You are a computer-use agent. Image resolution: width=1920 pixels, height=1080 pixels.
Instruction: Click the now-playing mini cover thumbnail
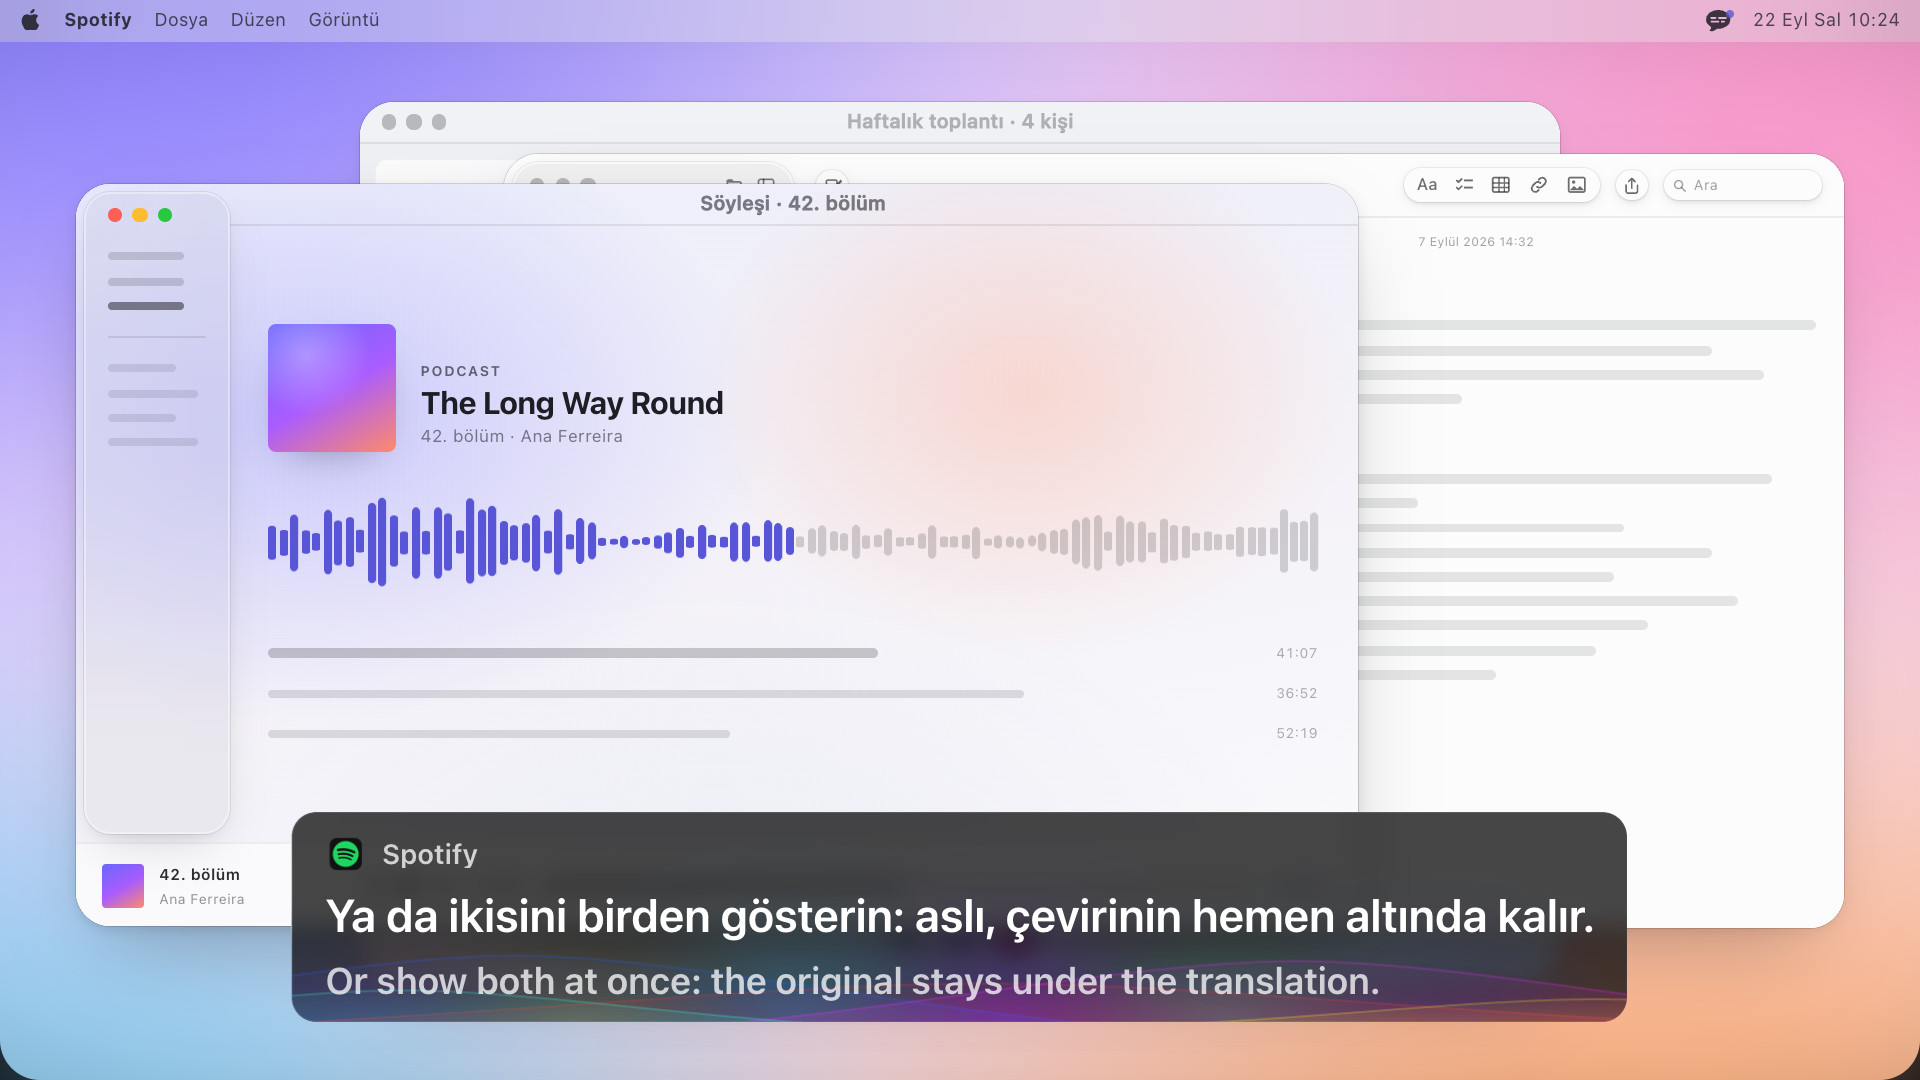coord(123,886)
